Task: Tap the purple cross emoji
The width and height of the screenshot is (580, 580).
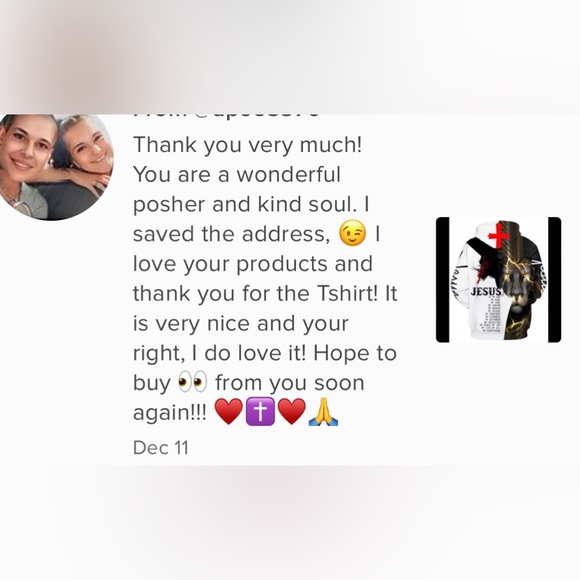Action: [x=260, y=411]
